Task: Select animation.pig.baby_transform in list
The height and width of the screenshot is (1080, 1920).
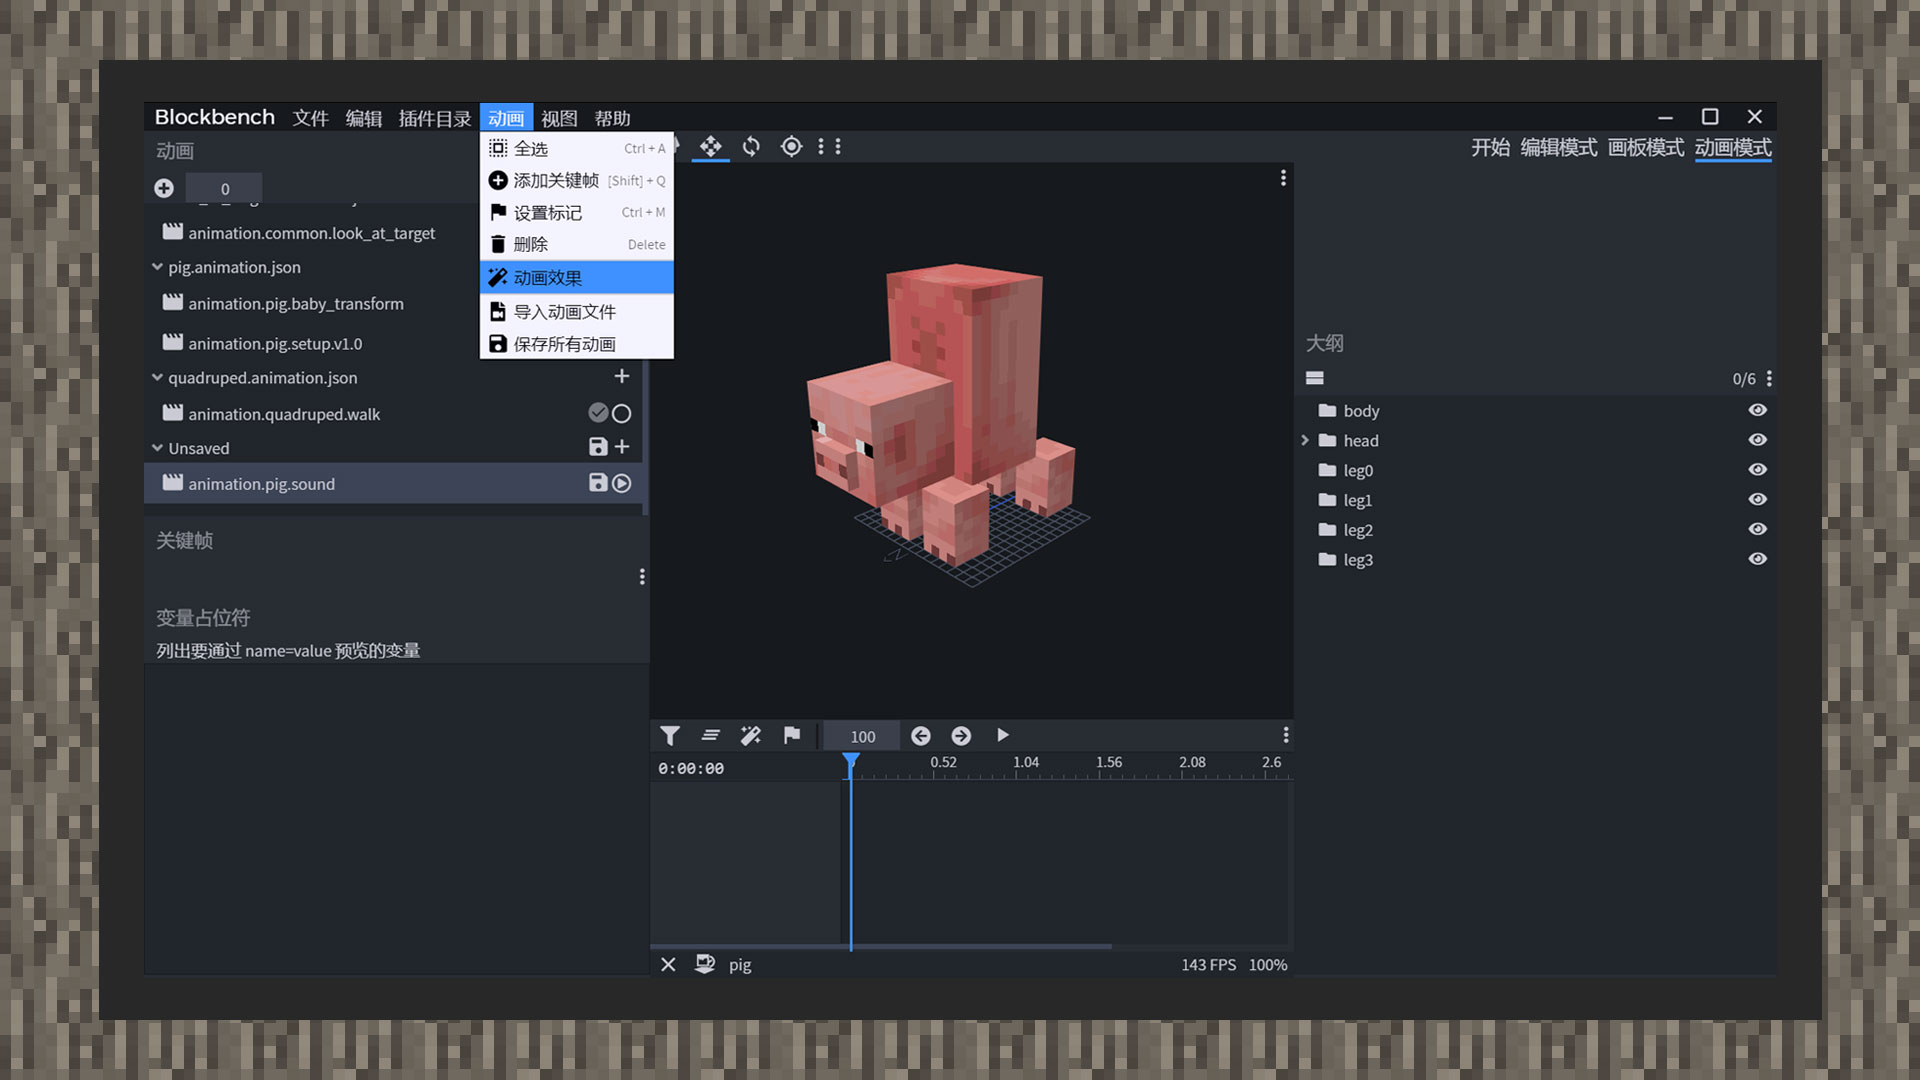Action: 394,303
